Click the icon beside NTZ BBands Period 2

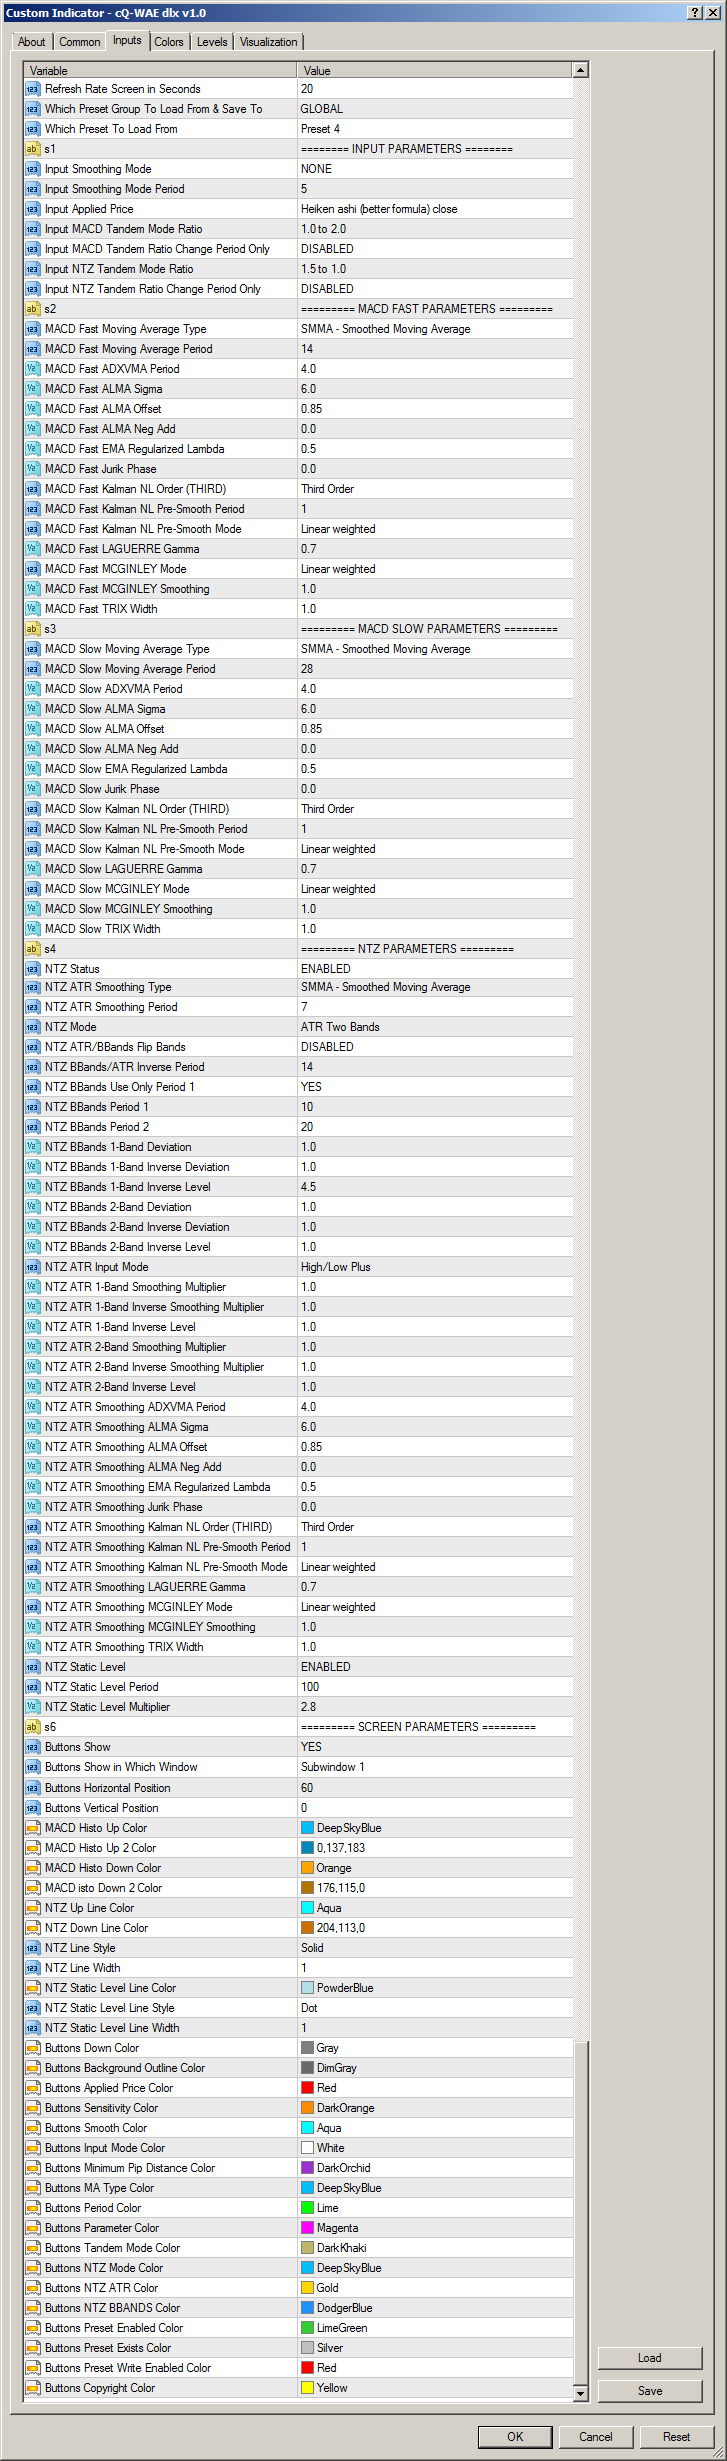point(33,1127)
